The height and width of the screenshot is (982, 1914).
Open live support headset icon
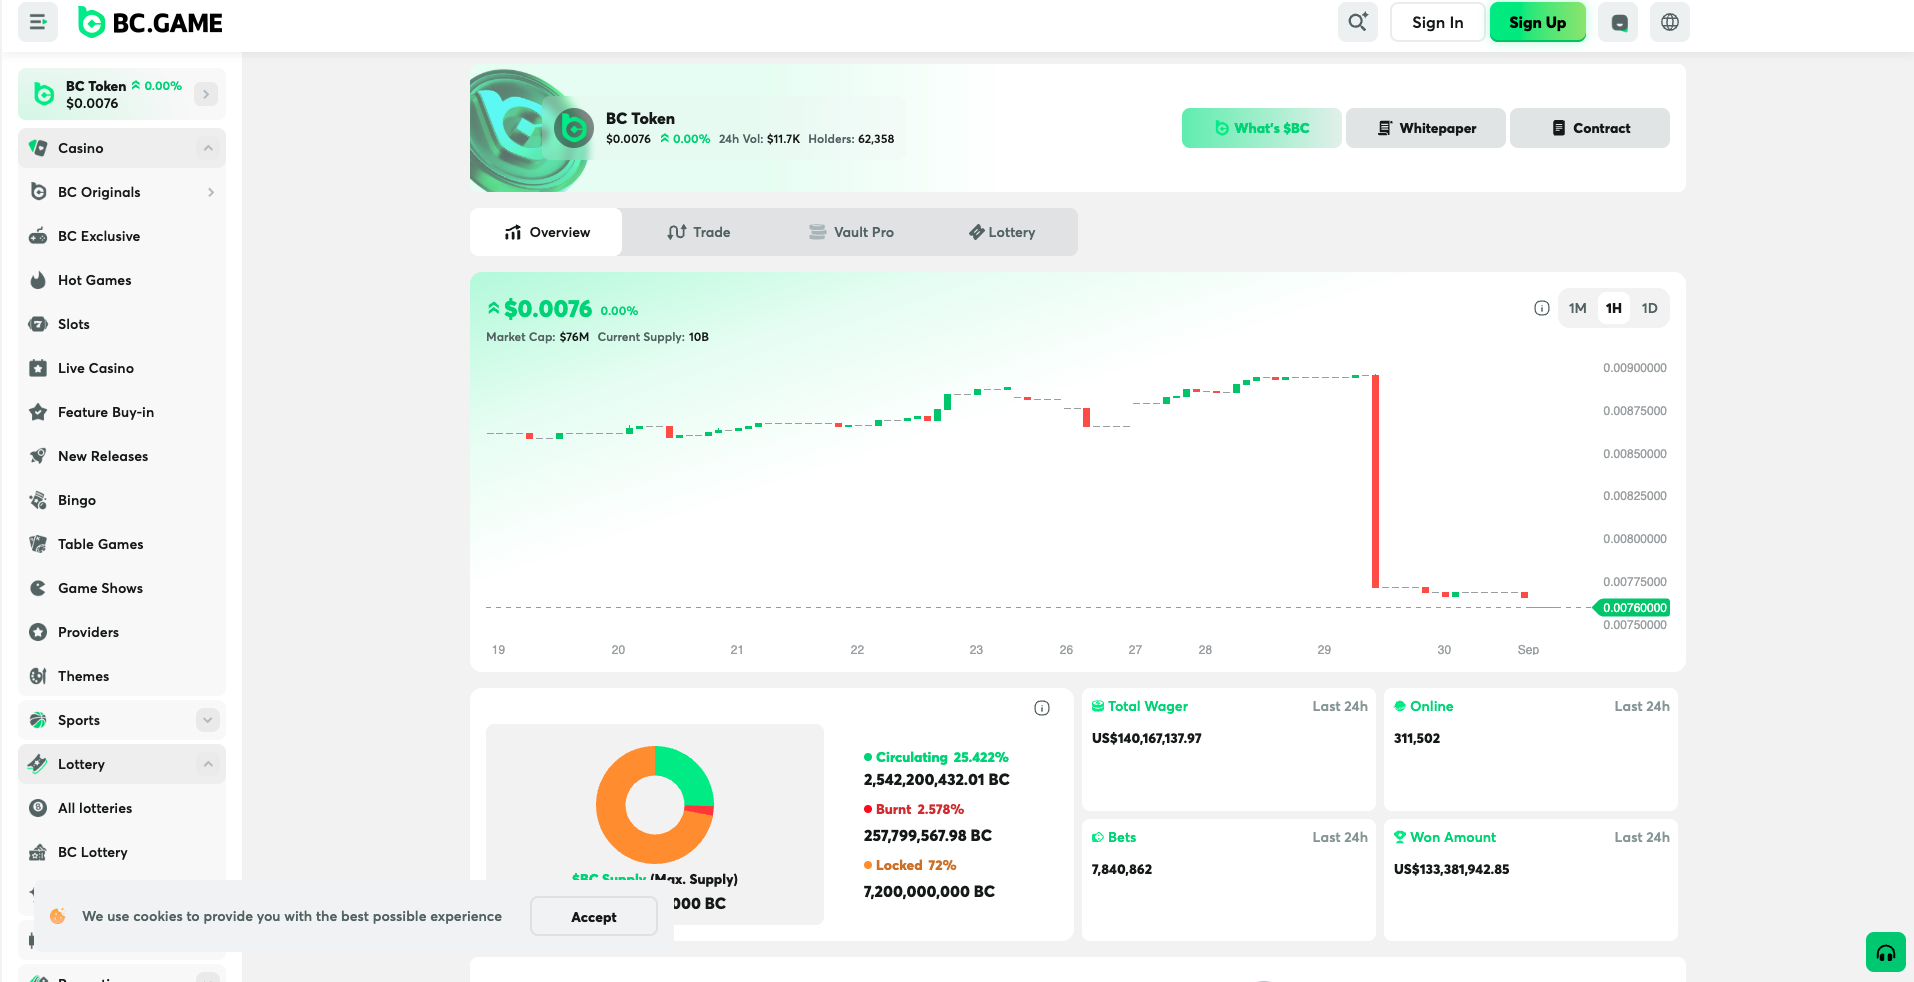[x=1886, y=952]
